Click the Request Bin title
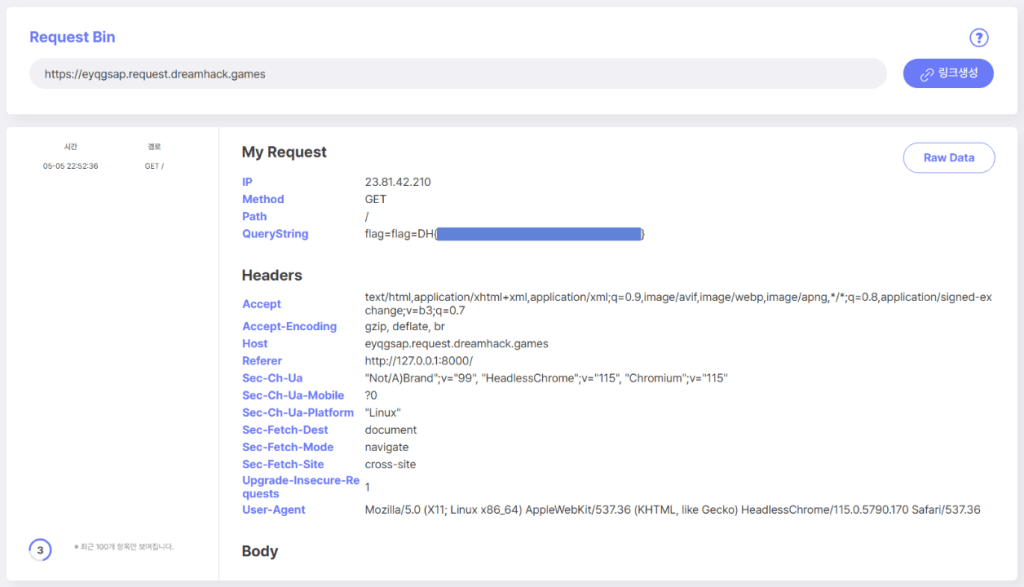Screen dimensions: 1024x587 72,37
